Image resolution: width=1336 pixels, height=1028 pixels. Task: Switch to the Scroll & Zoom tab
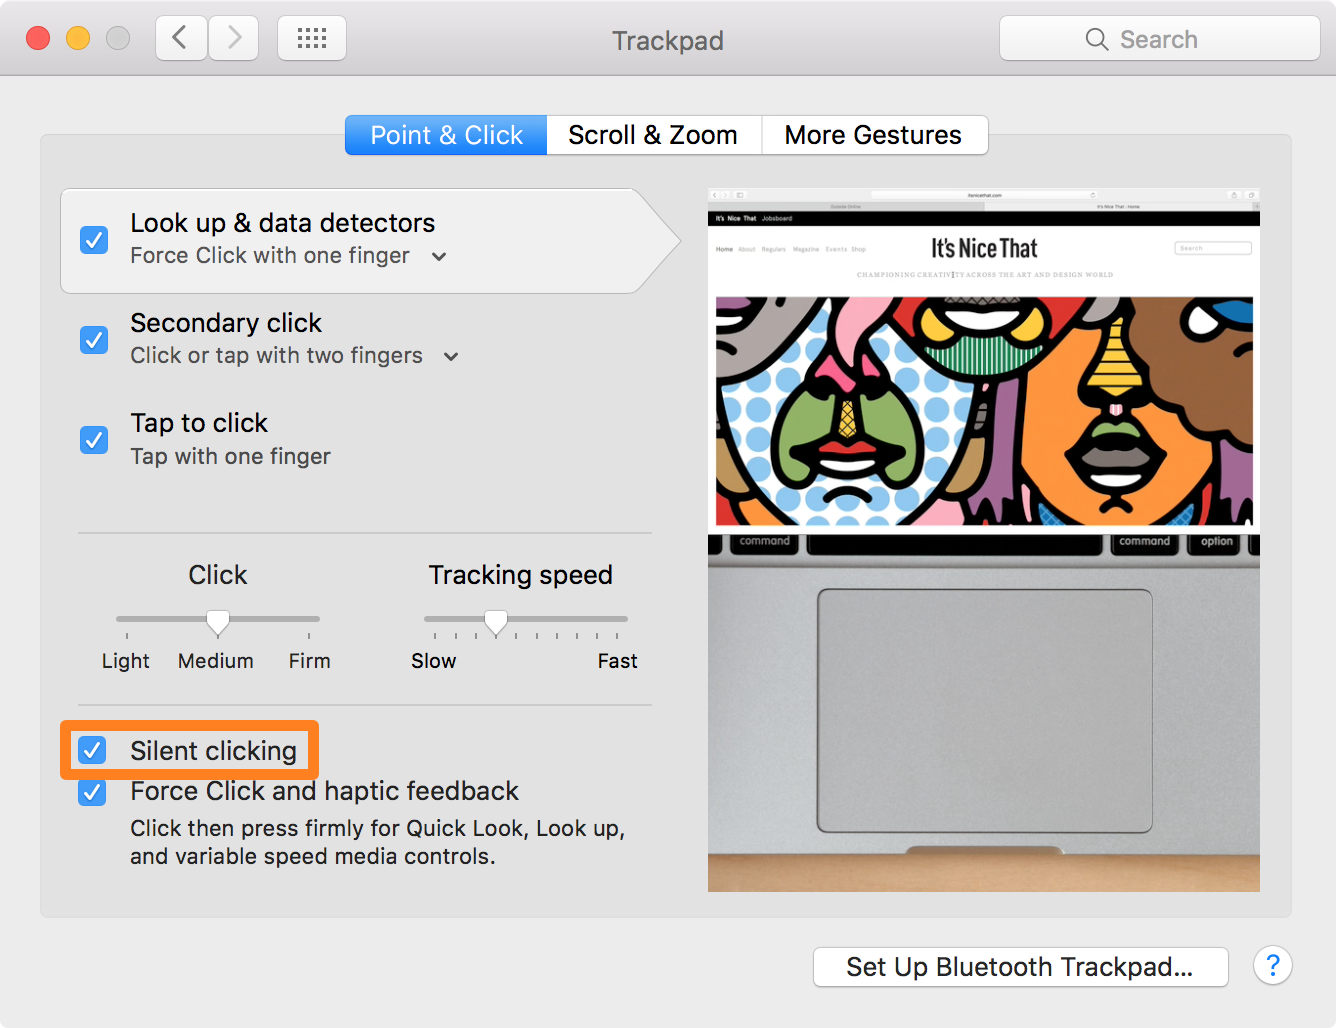pos(653,134)
